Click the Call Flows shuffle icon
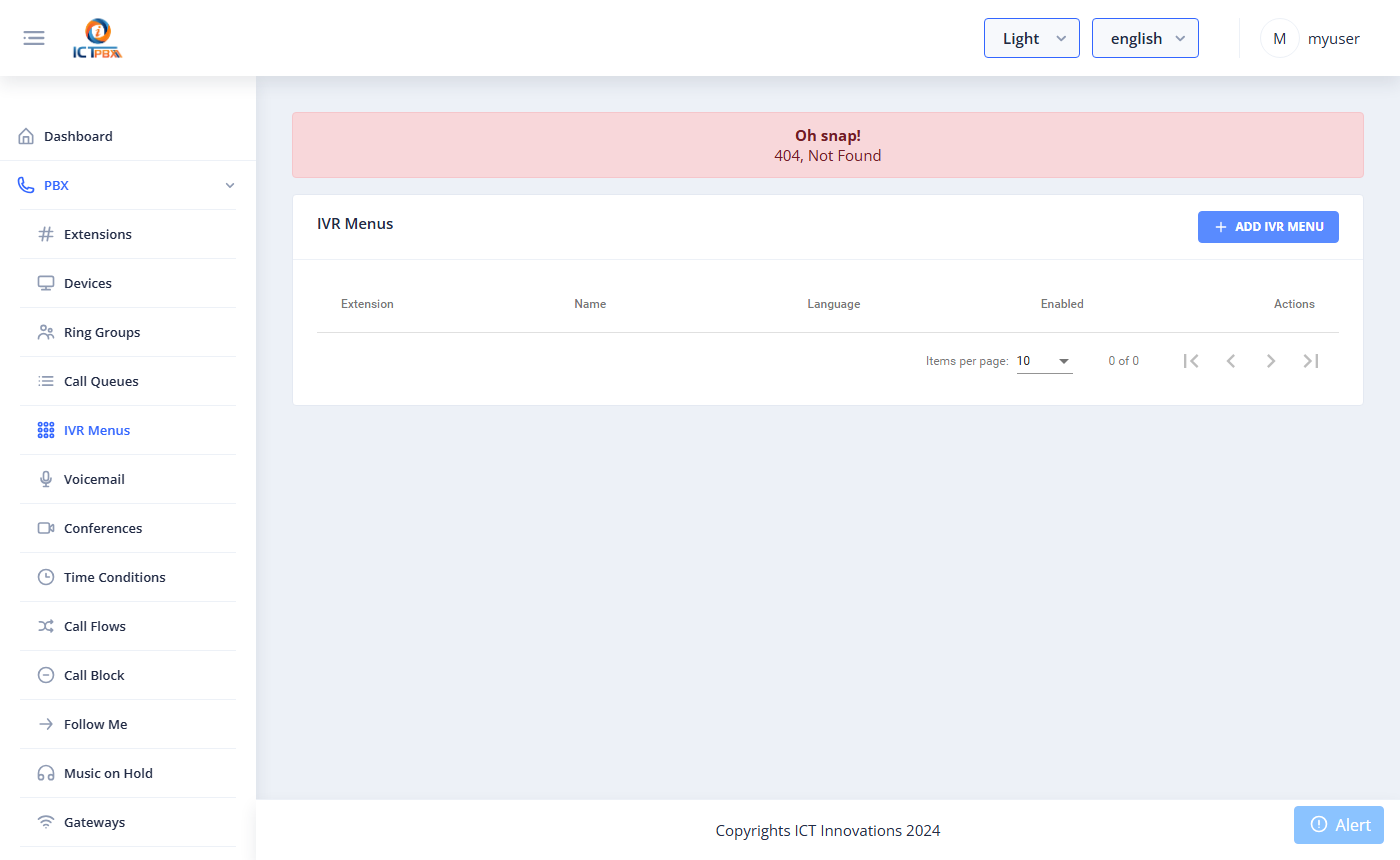Screen dimensions: 1400x860 (x=46, y=626)
